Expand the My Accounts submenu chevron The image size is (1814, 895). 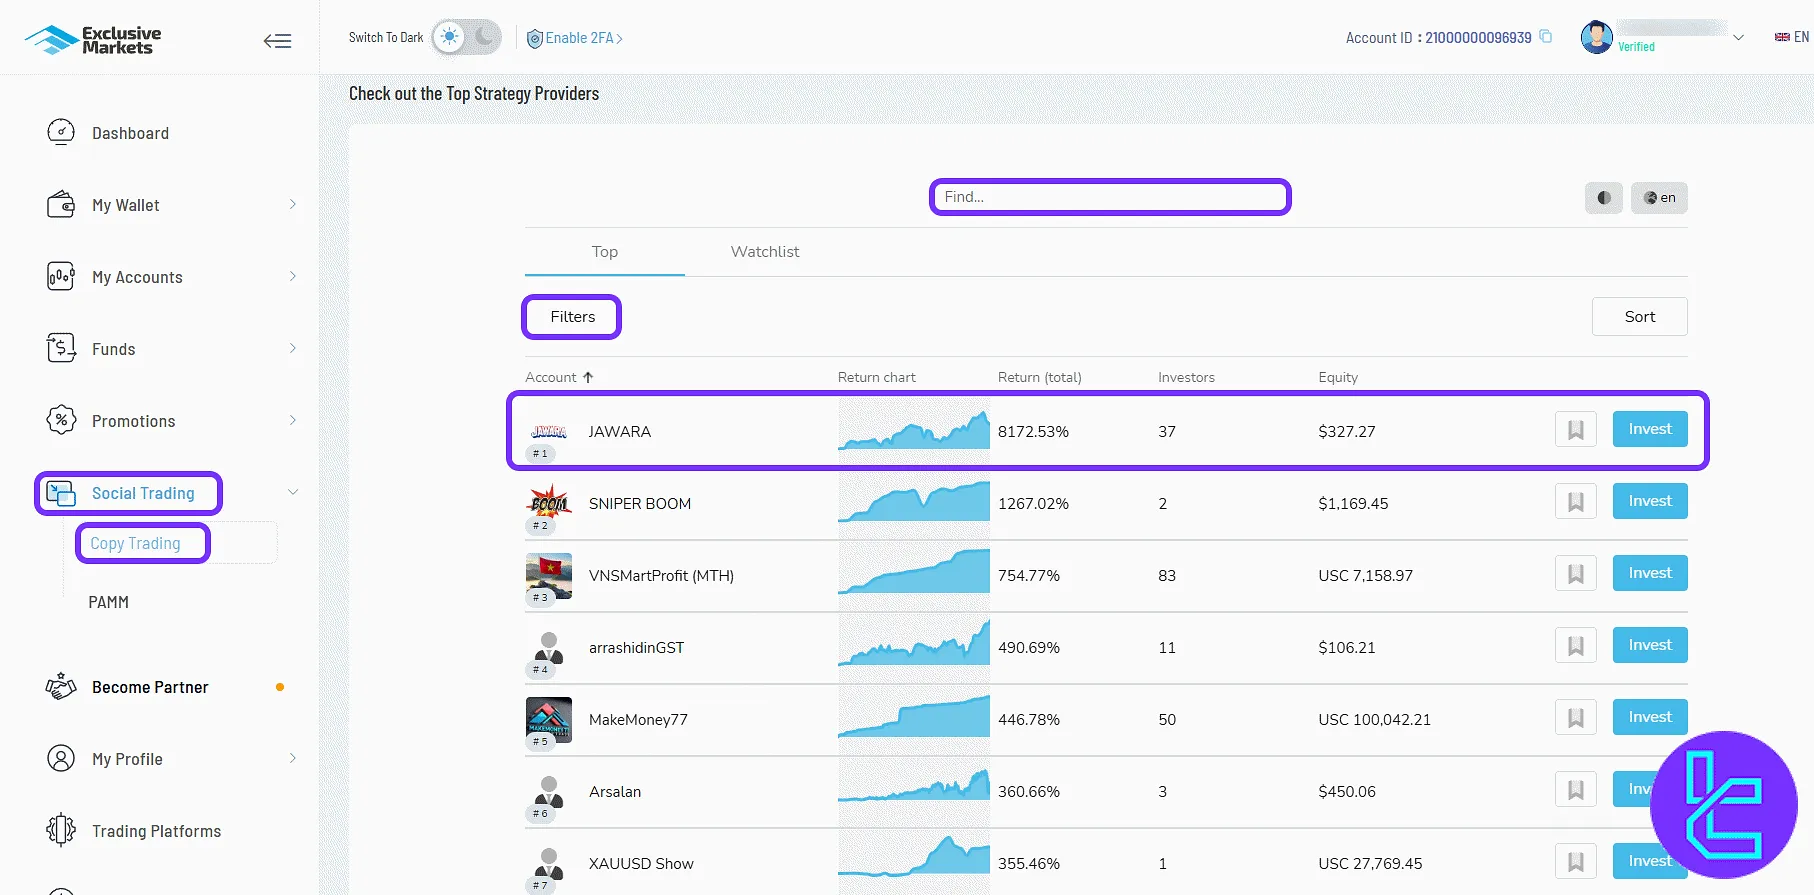(x=292, y=276)
